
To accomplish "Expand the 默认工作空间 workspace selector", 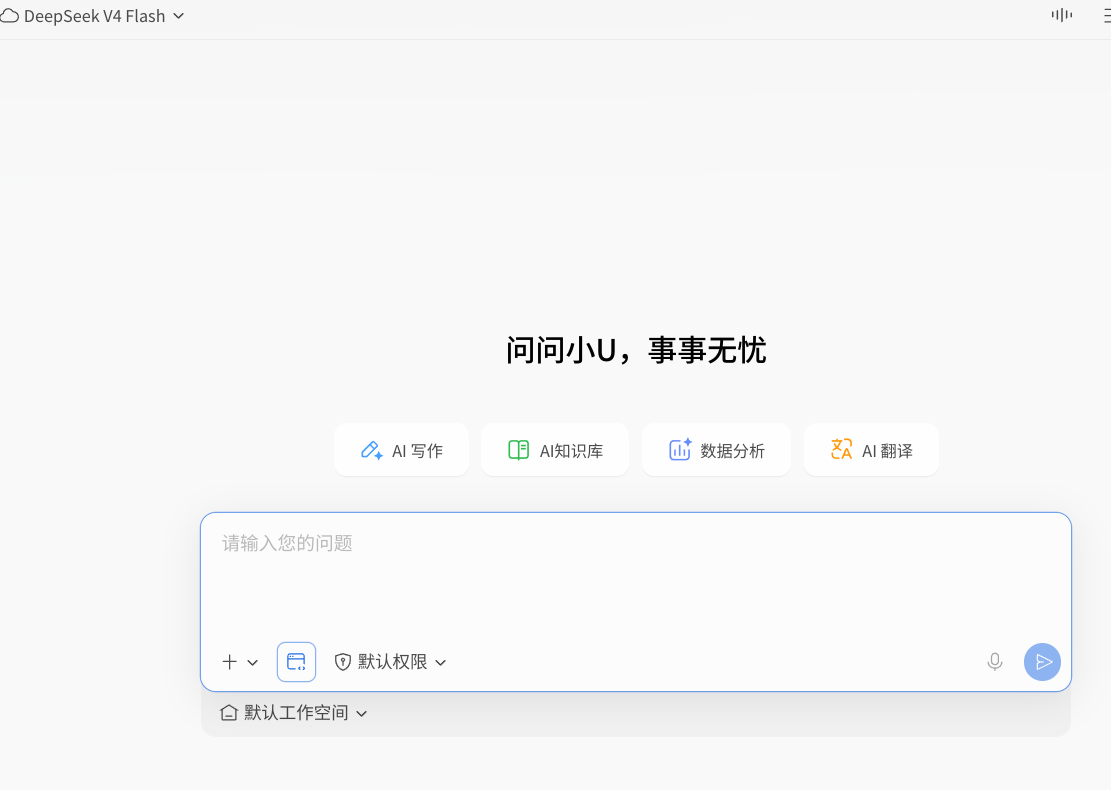I will click(294, 713).
